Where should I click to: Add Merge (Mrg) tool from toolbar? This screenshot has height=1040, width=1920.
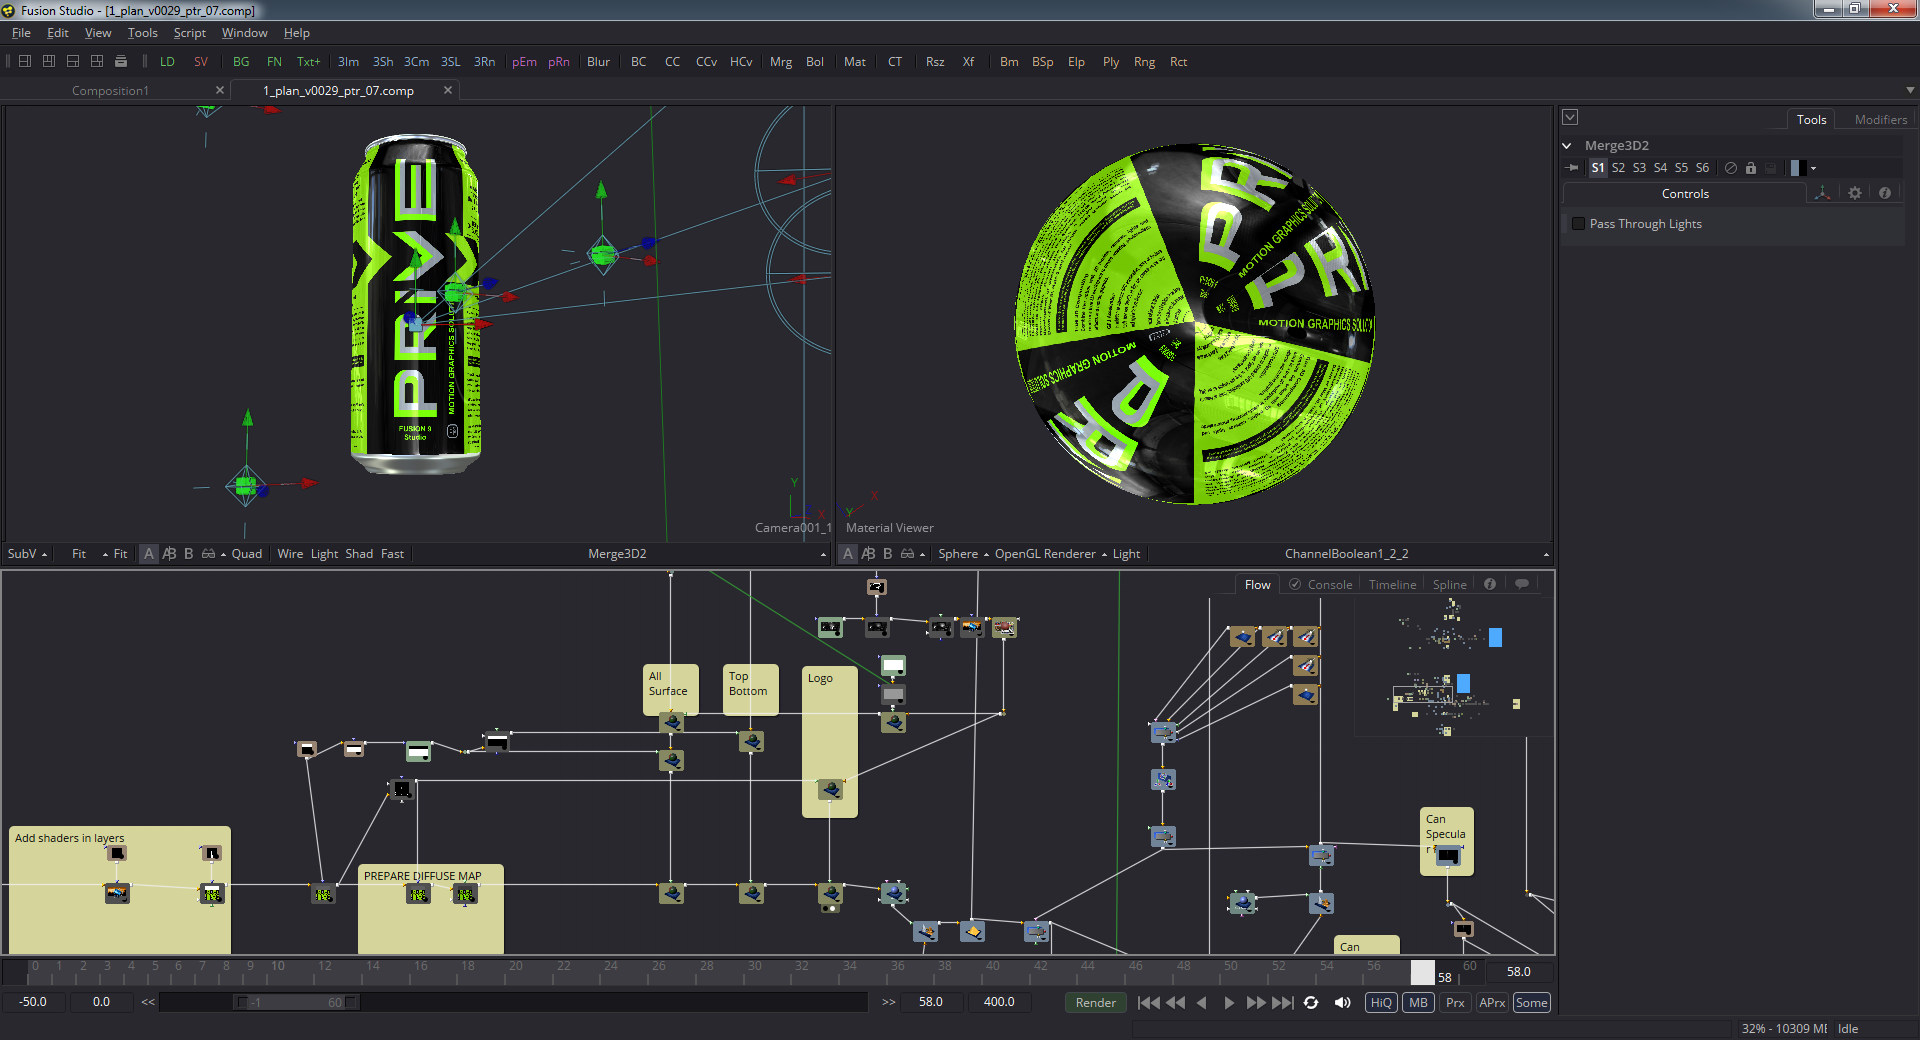[781, 62]
